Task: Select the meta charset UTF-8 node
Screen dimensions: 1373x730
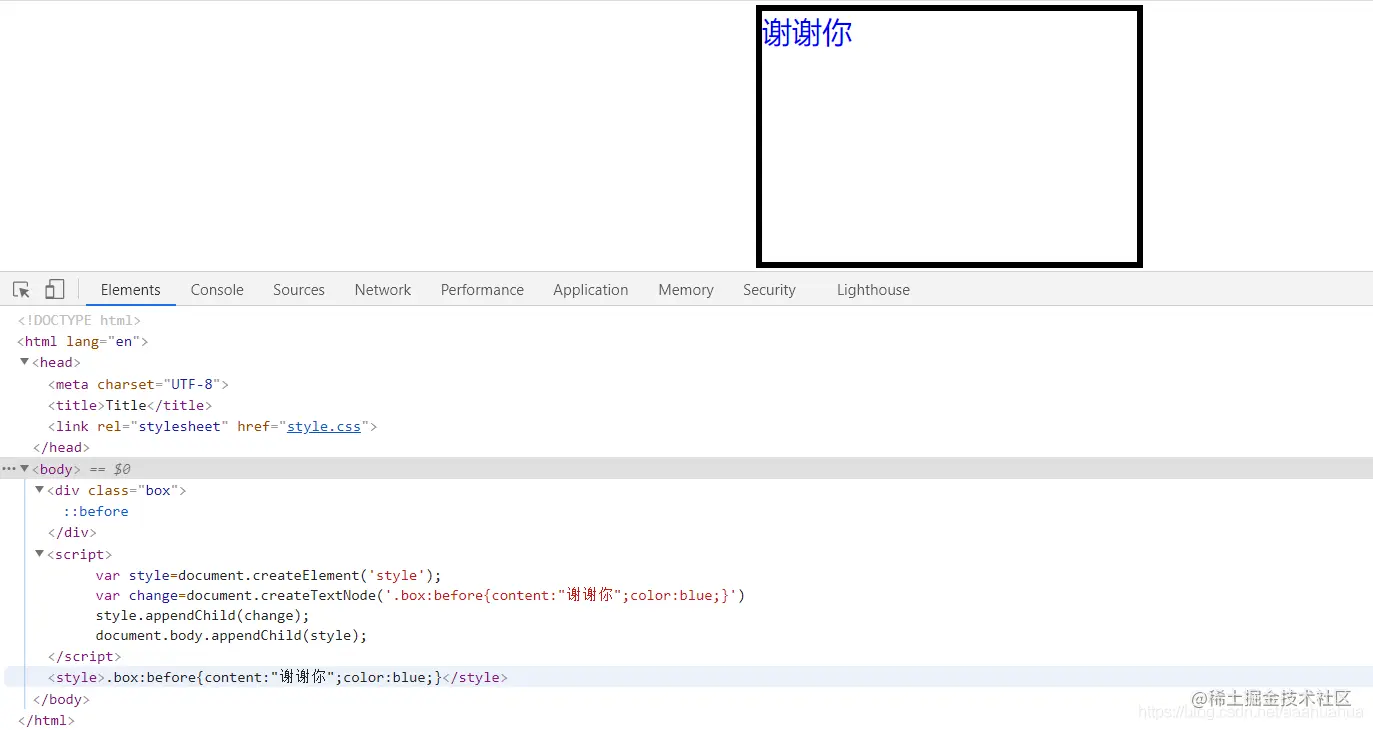Action: pyautogui.click(x=138, y=384)
